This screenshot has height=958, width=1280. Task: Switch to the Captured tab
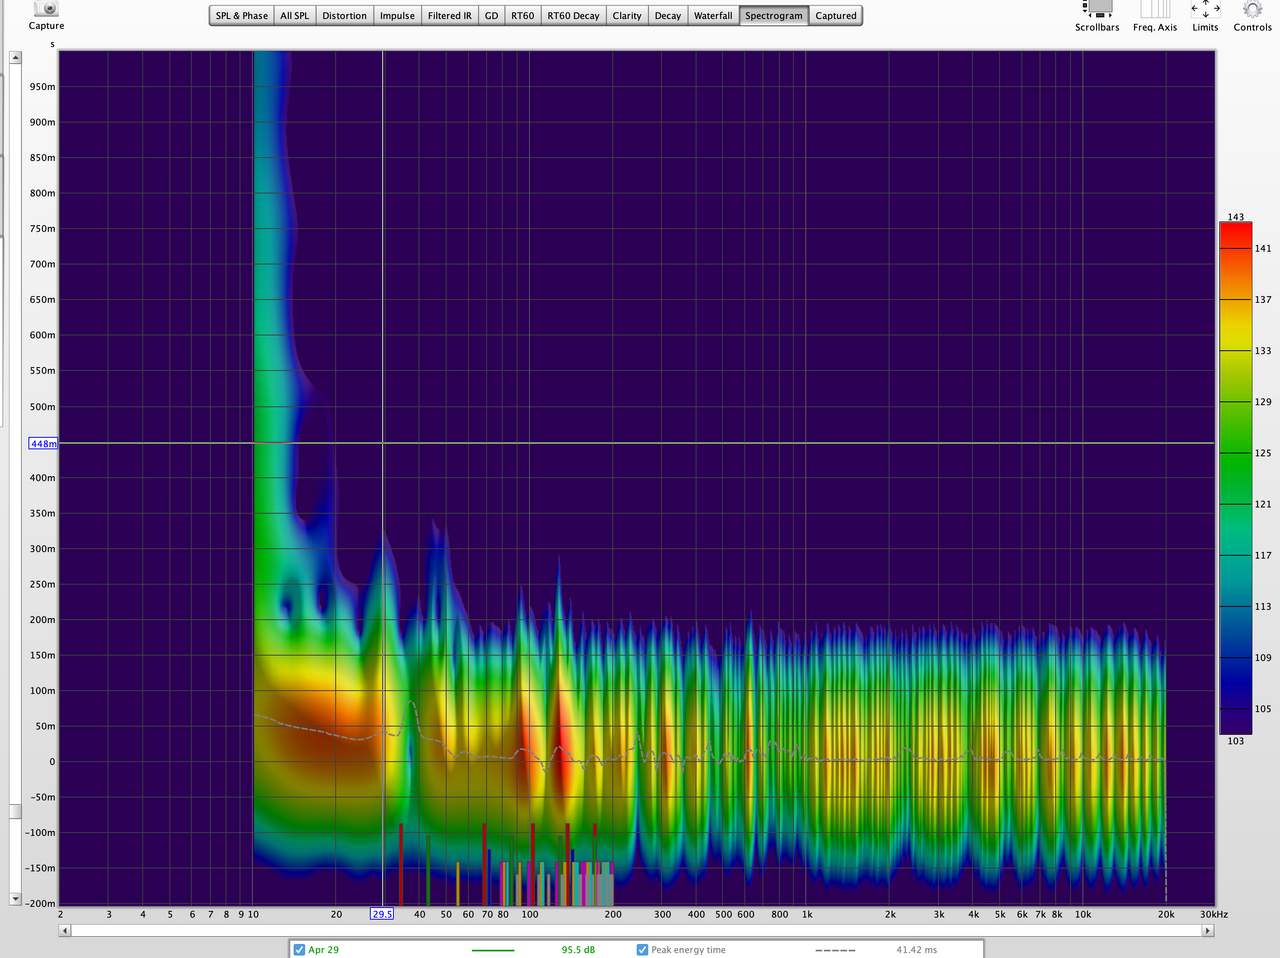[x=836, y=16]
